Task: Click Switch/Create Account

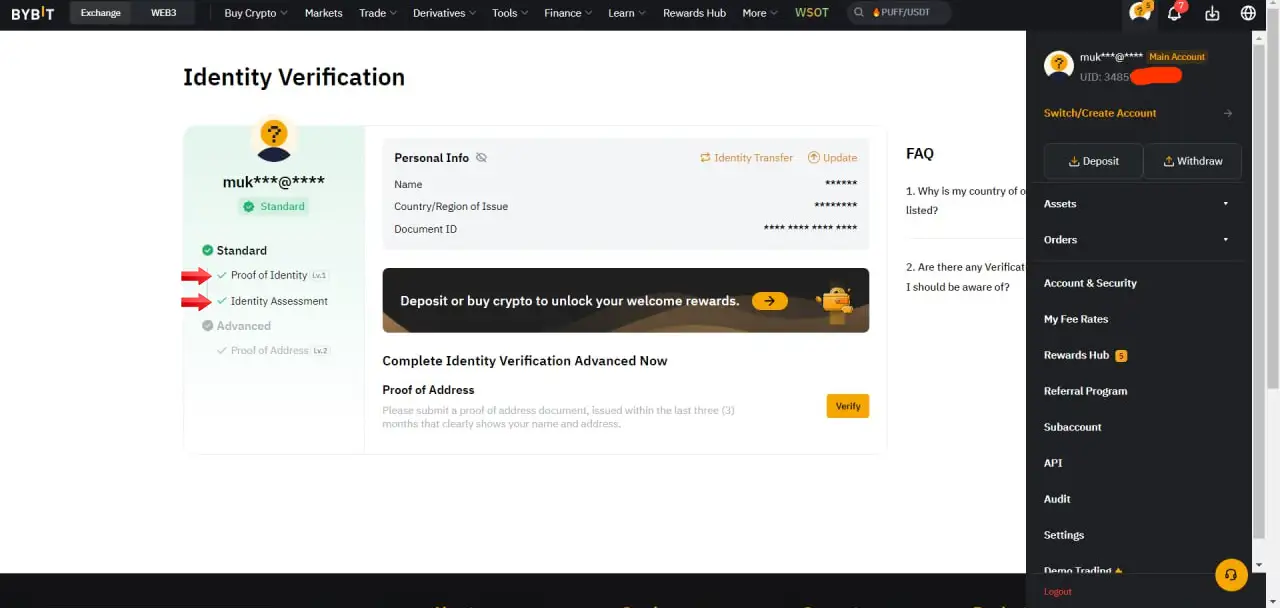Action: 1100,113
